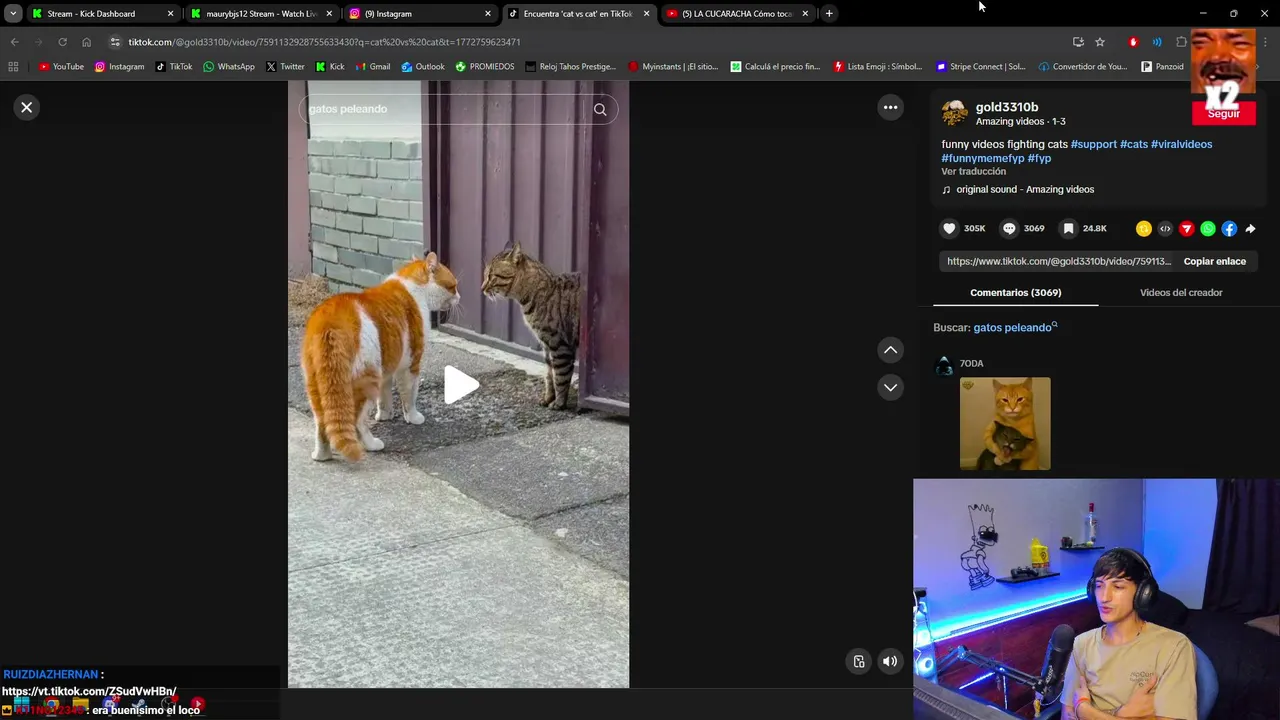Open the Panzoid bookmark

1162,67
